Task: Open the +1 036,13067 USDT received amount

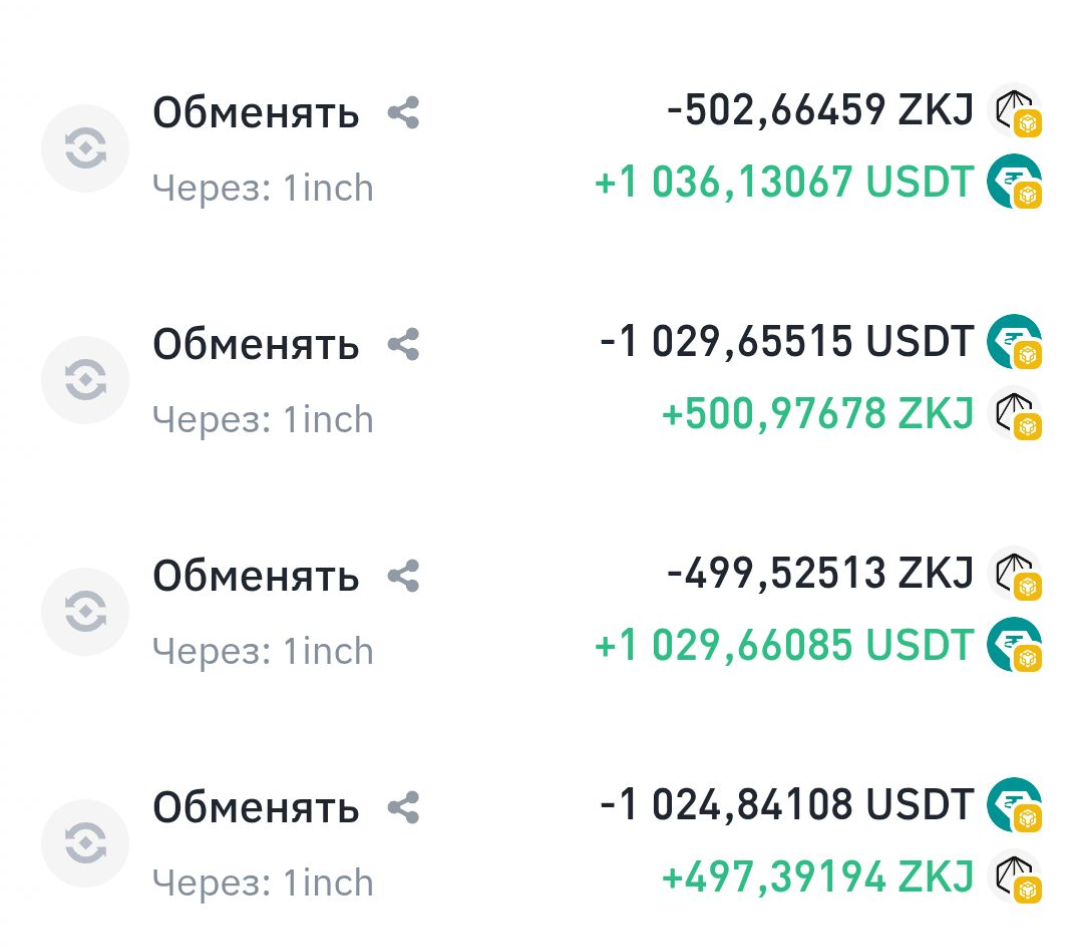Action: (783, 182)
